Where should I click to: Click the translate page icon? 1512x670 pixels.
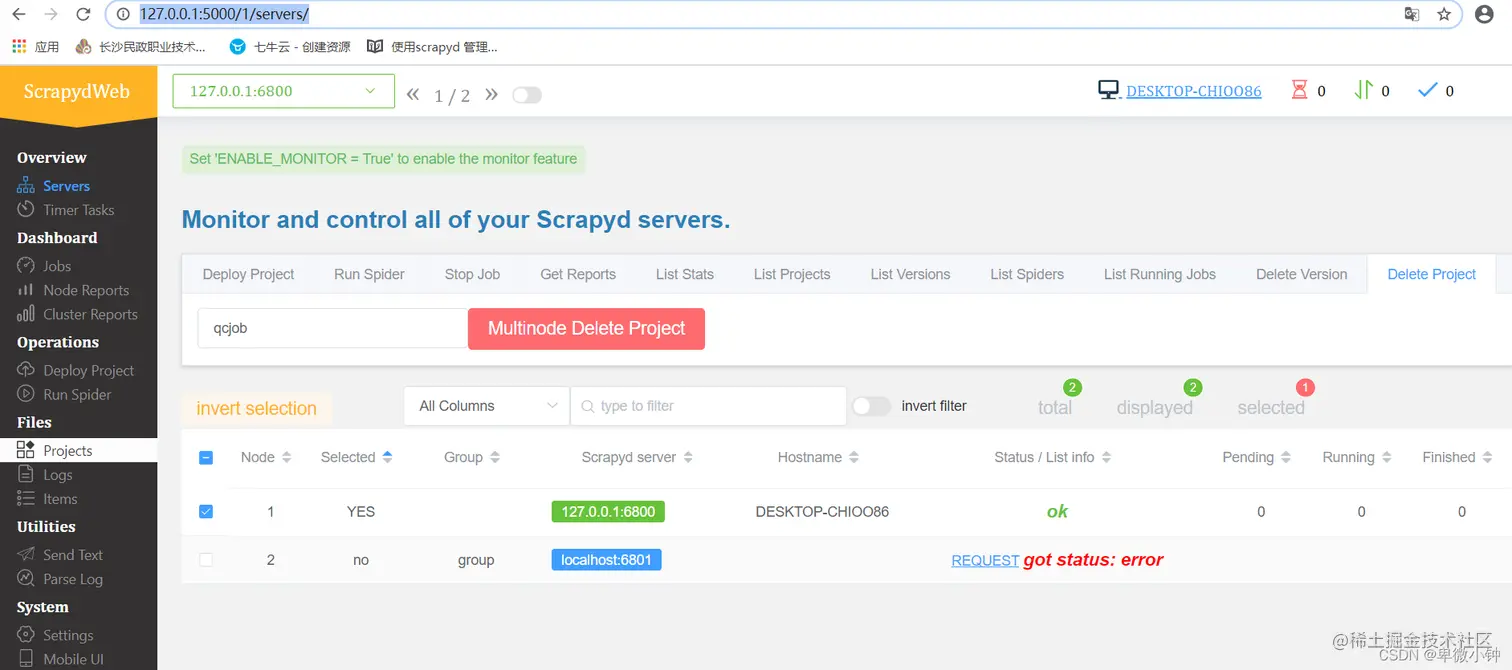[x=1412, y=14]
